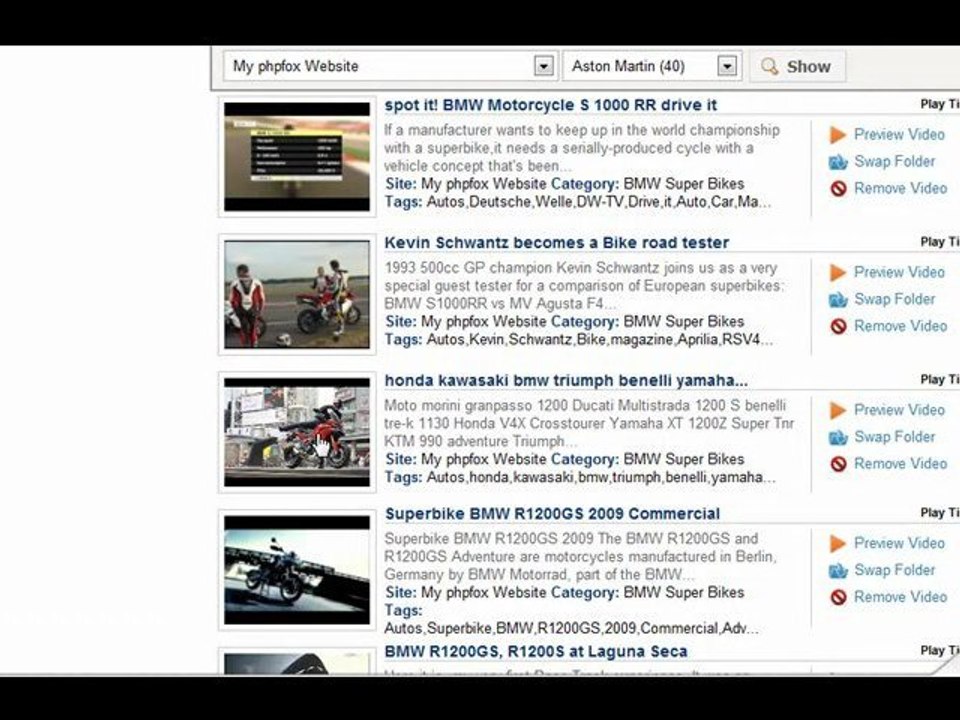Click Swap Folder for Superbike BMW R1200GS Commercial

[894, 571]
